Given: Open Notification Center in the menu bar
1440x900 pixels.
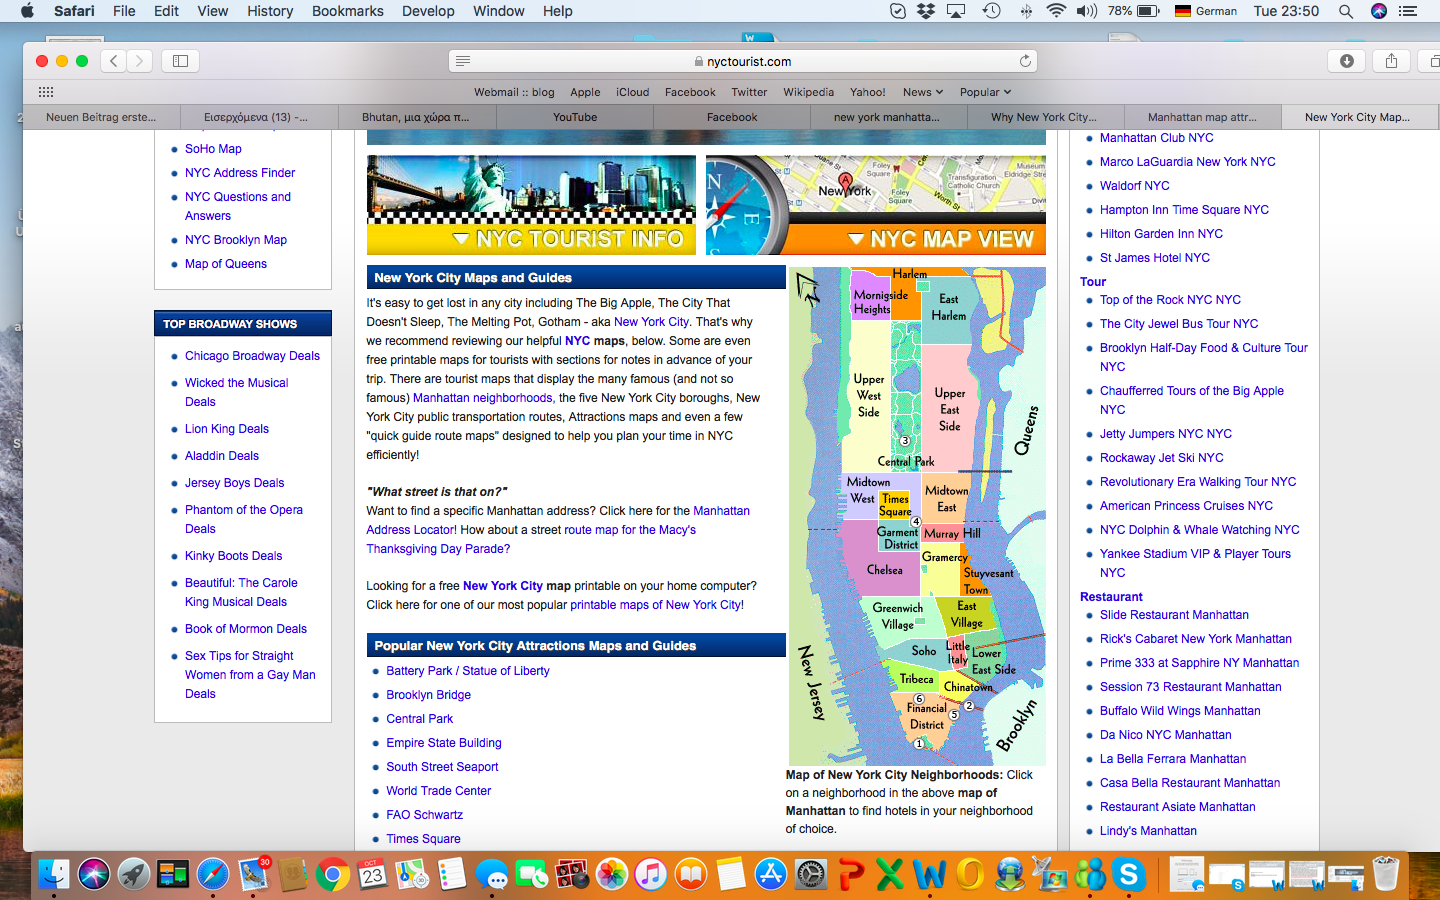Looking at the screenshot, I should (x=1408, y=11).
